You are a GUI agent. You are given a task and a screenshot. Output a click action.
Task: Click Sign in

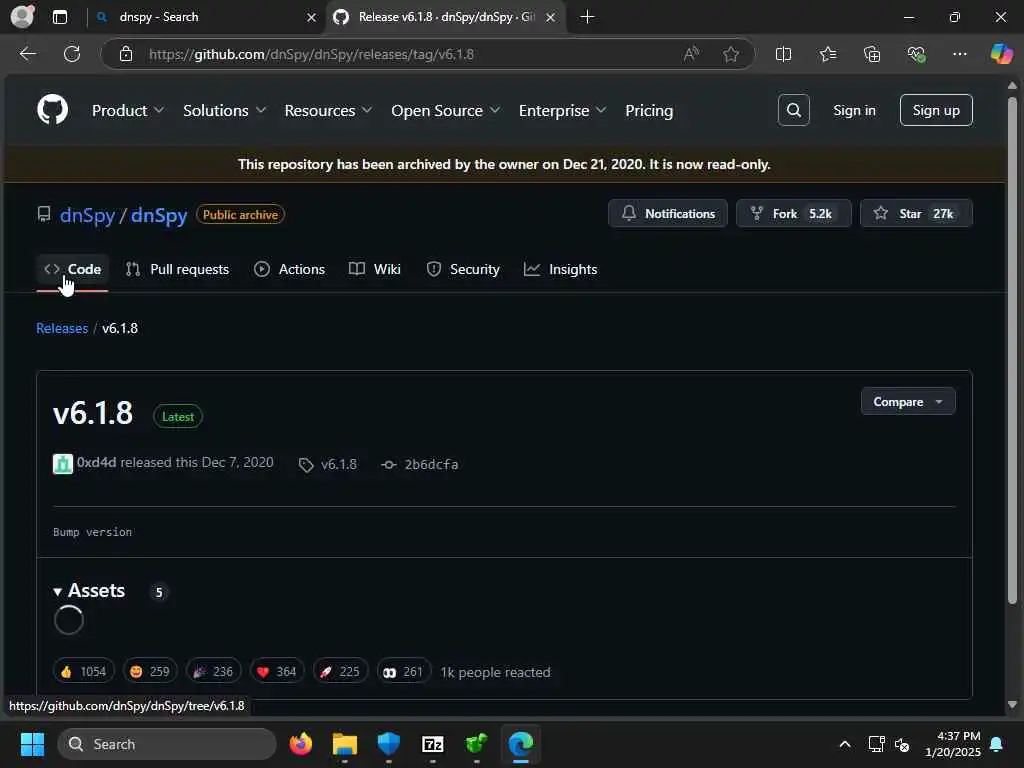[854, 110]
